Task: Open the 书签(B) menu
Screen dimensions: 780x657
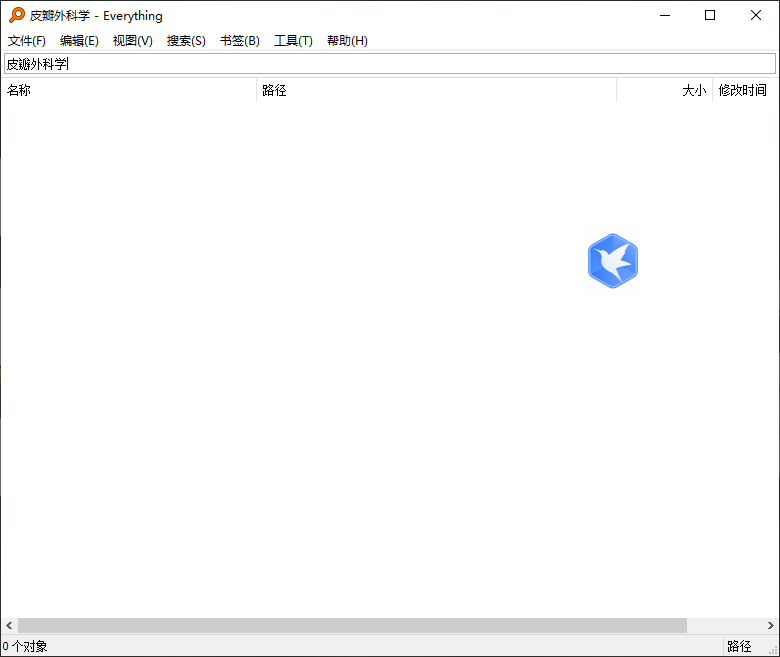Action: point(240,41)
